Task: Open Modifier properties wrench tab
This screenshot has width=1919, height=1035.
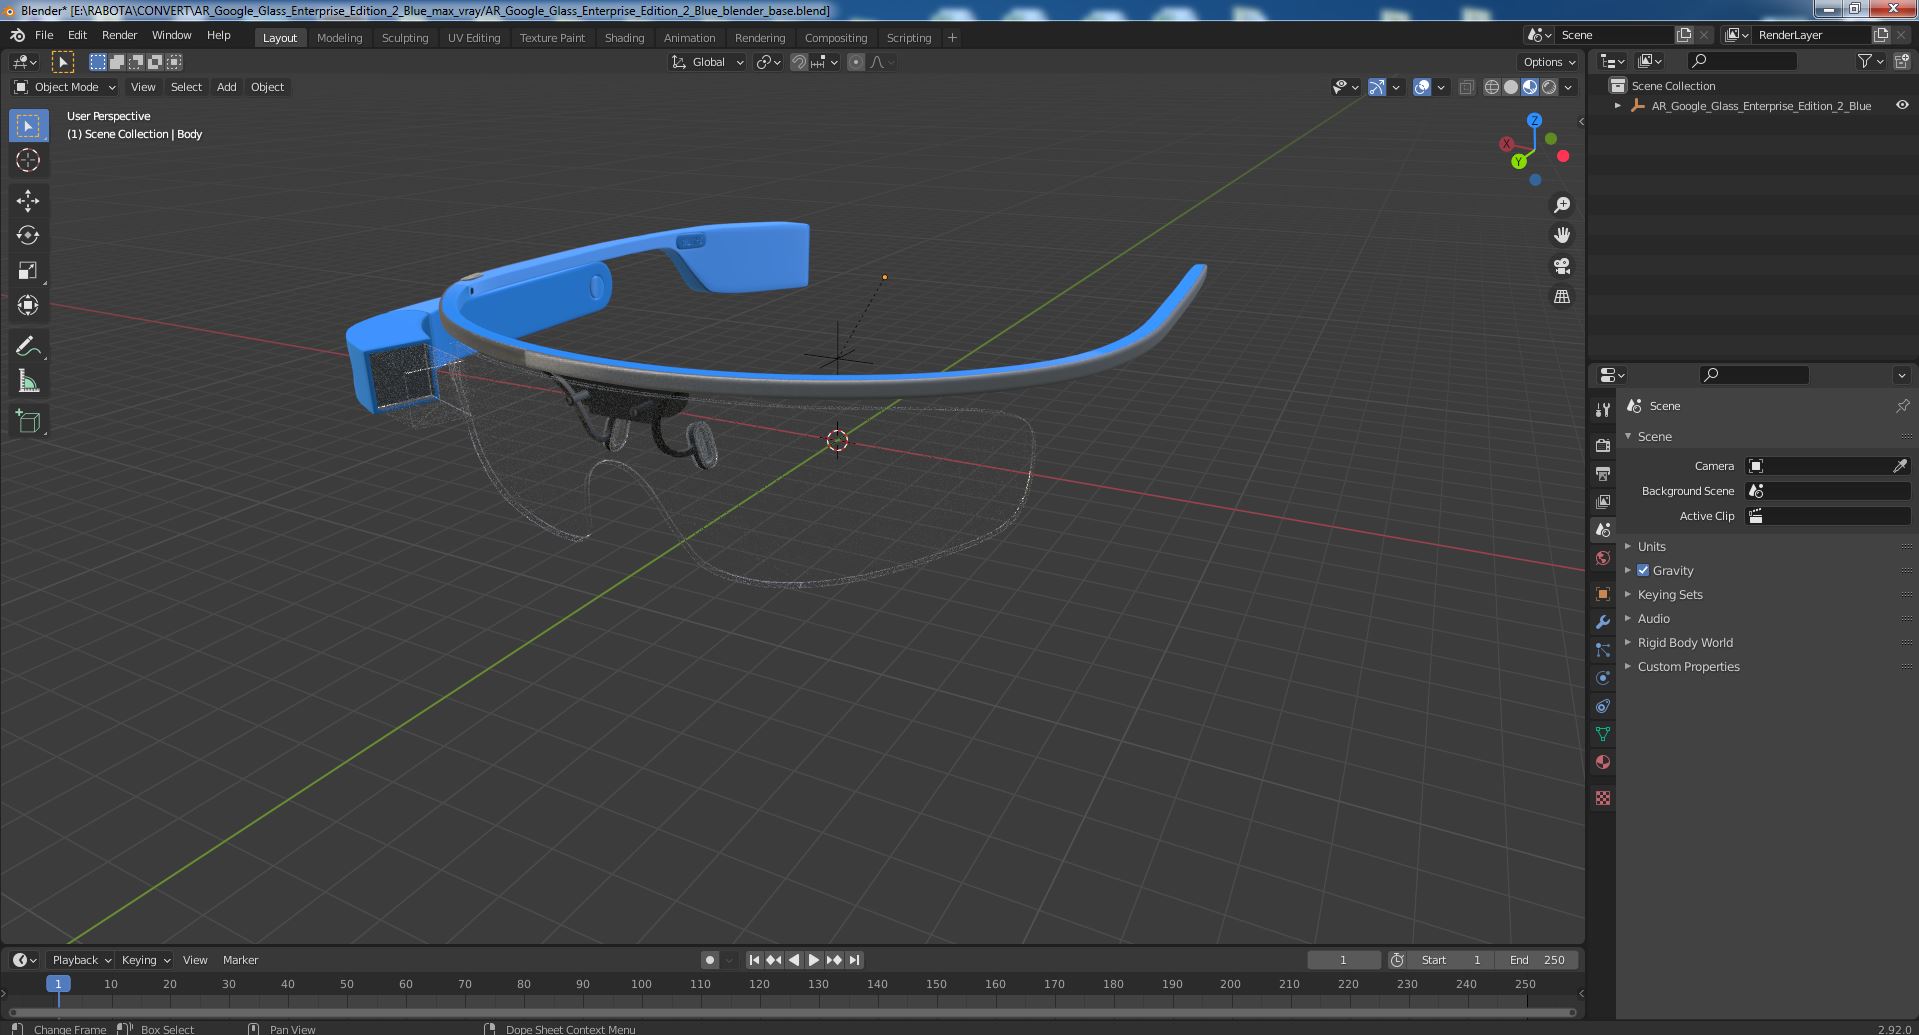Action: point(1603,622)
